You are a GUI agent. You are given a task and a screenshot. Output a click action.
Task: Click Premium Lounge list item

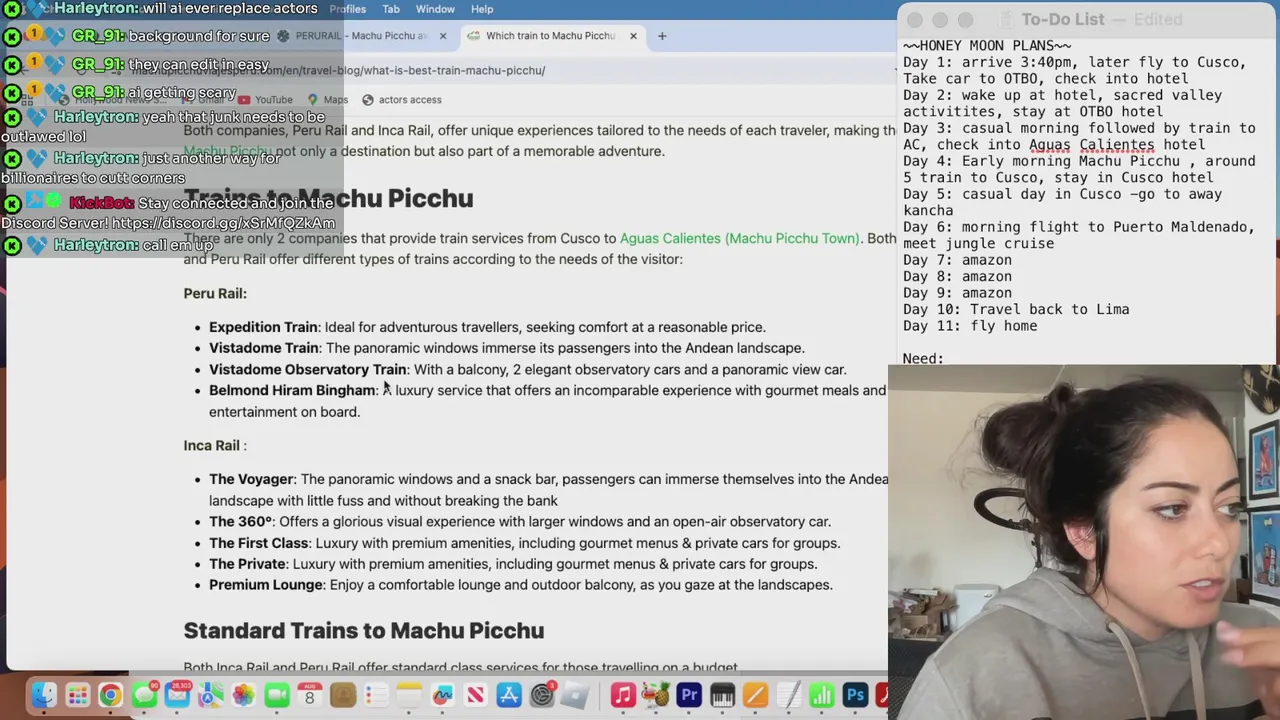click(x=520, y=585)
